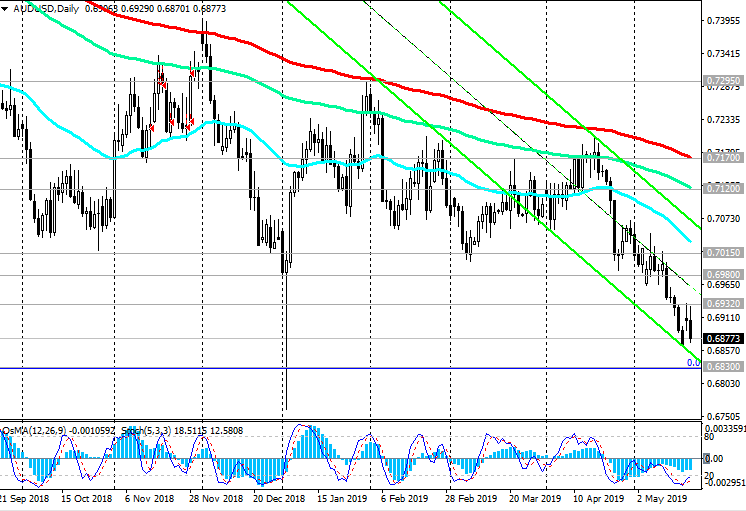Click the current price tag 0.68773
746x511 pixels.
pyautogui.click(x=721, y=339)
